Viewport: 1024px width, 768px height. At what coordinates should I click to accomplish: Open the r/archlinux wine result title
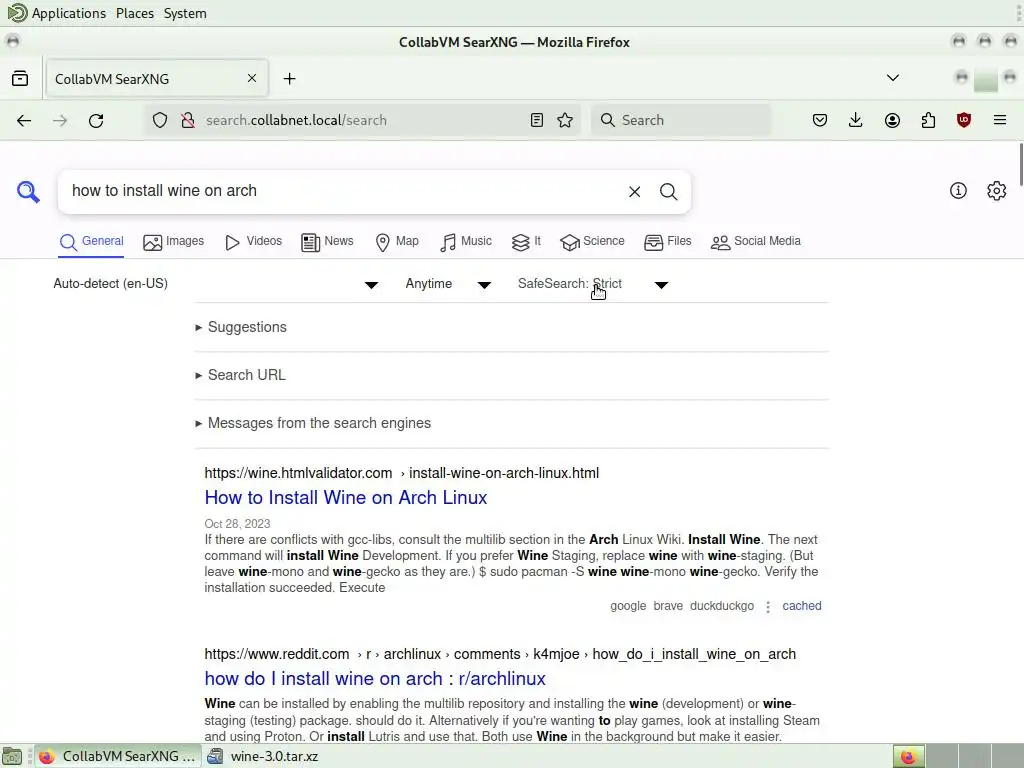pyautogui.click(x=375, y=679)
